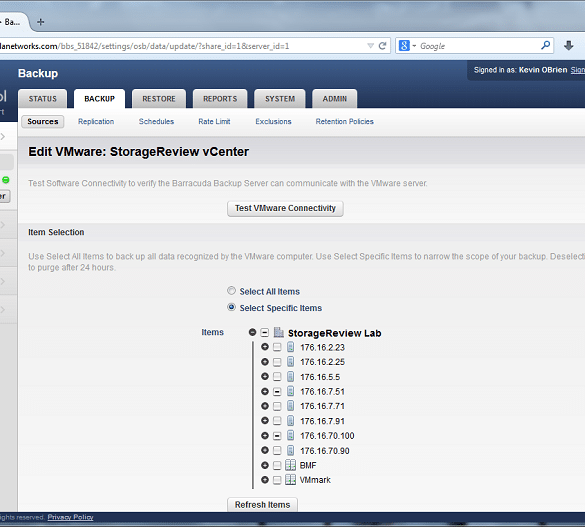Expand the 176.16.7.91 tree node
585x527 pixels.
click(x=265, y=420)
